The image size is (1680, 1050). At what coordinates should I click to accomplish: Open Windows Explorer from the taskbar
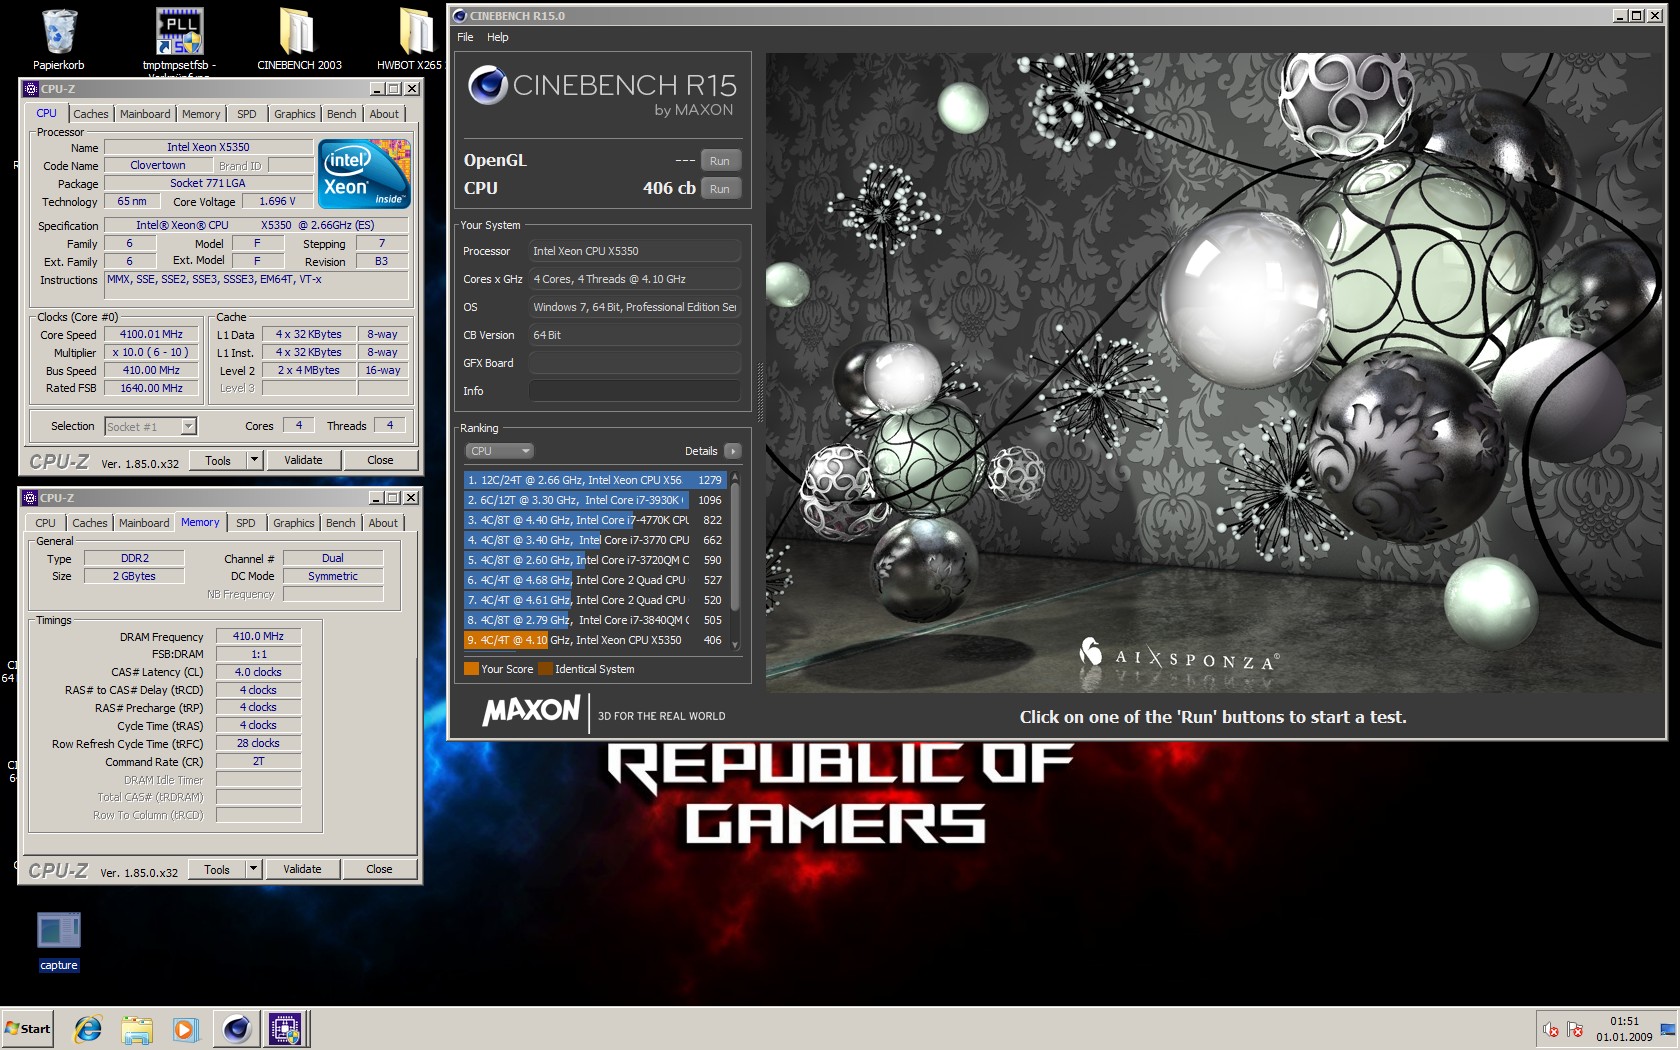[x=137, y=1028]
